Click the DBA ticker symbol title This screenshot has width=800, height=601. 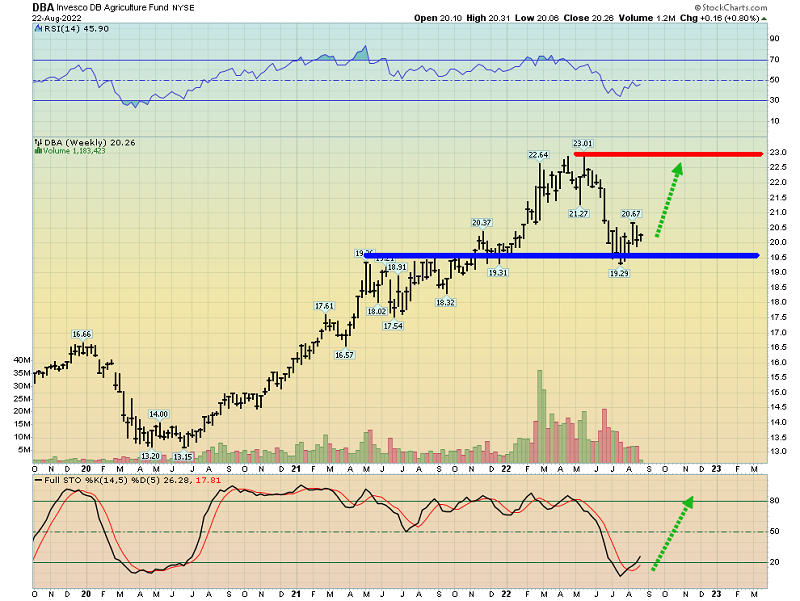pyautogui.click(x=42, y=6)
